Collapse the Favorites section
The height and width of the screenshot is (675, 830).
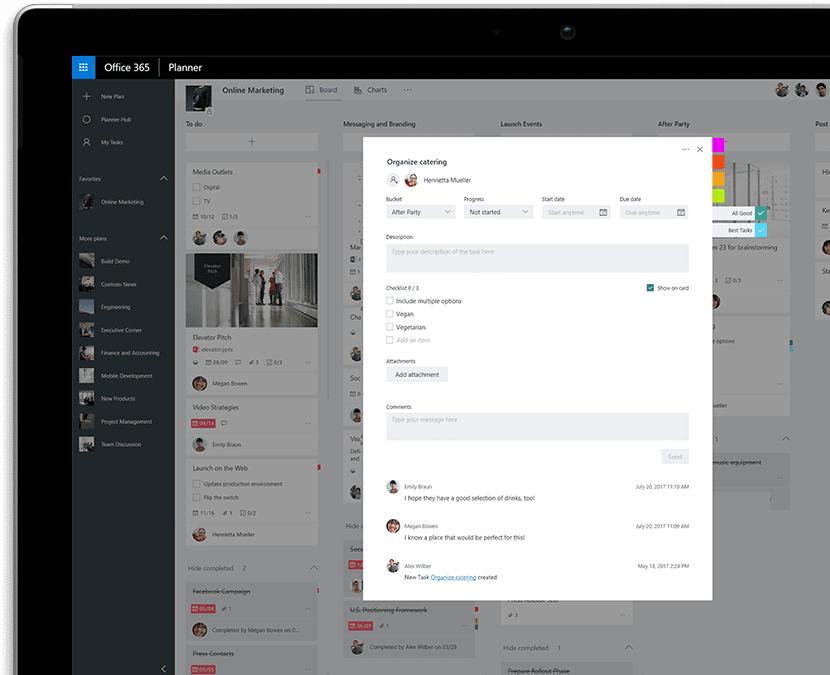tap(164, 178)
